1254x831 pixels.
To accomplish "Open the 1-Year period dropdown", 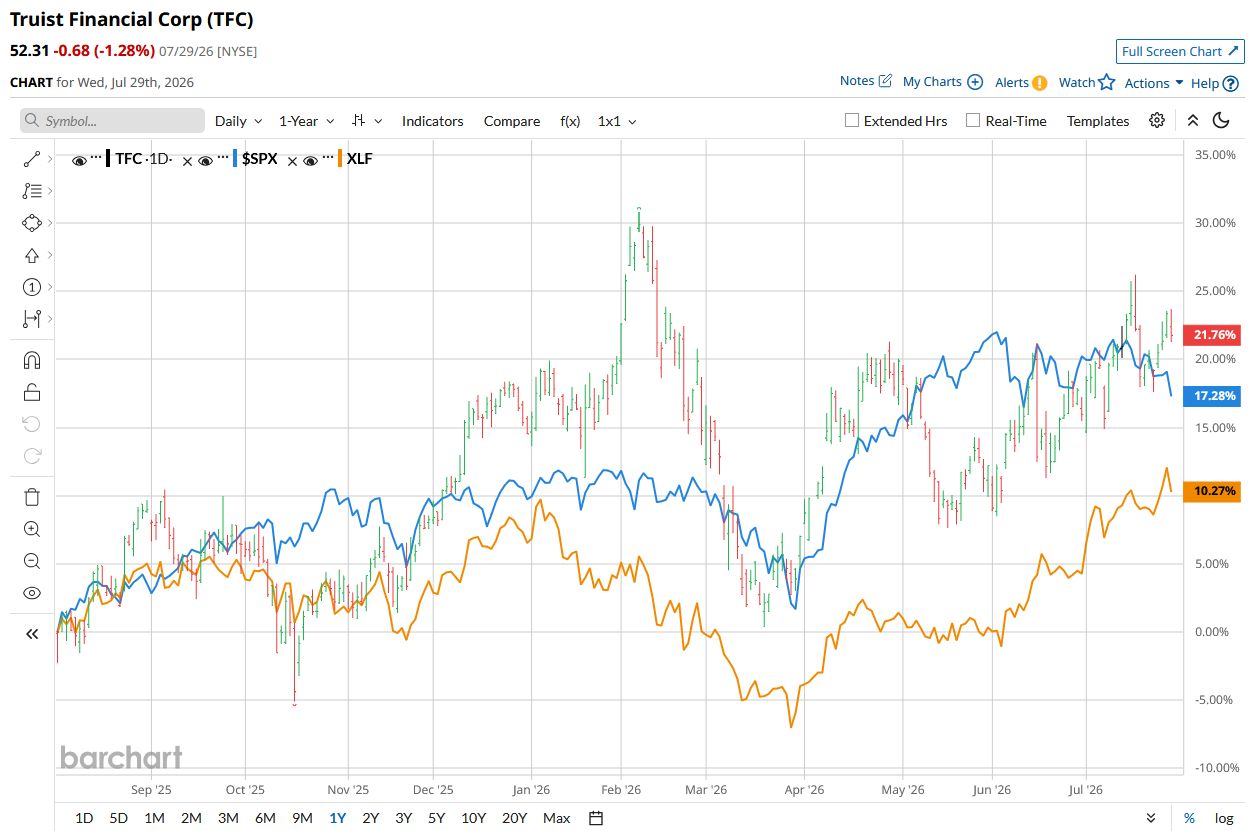I will pos(306,121).
